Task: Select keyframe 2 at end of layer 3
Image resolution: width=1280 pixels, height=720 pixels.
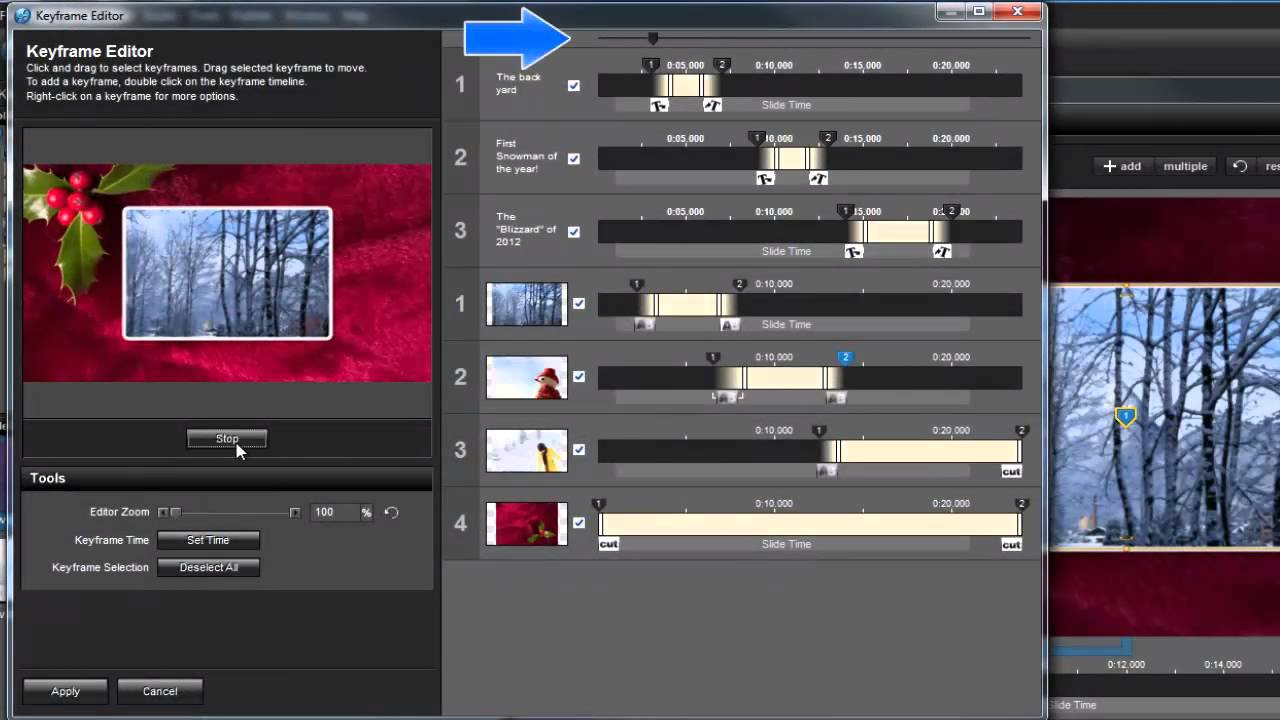Action: [x=1021, y=431]
